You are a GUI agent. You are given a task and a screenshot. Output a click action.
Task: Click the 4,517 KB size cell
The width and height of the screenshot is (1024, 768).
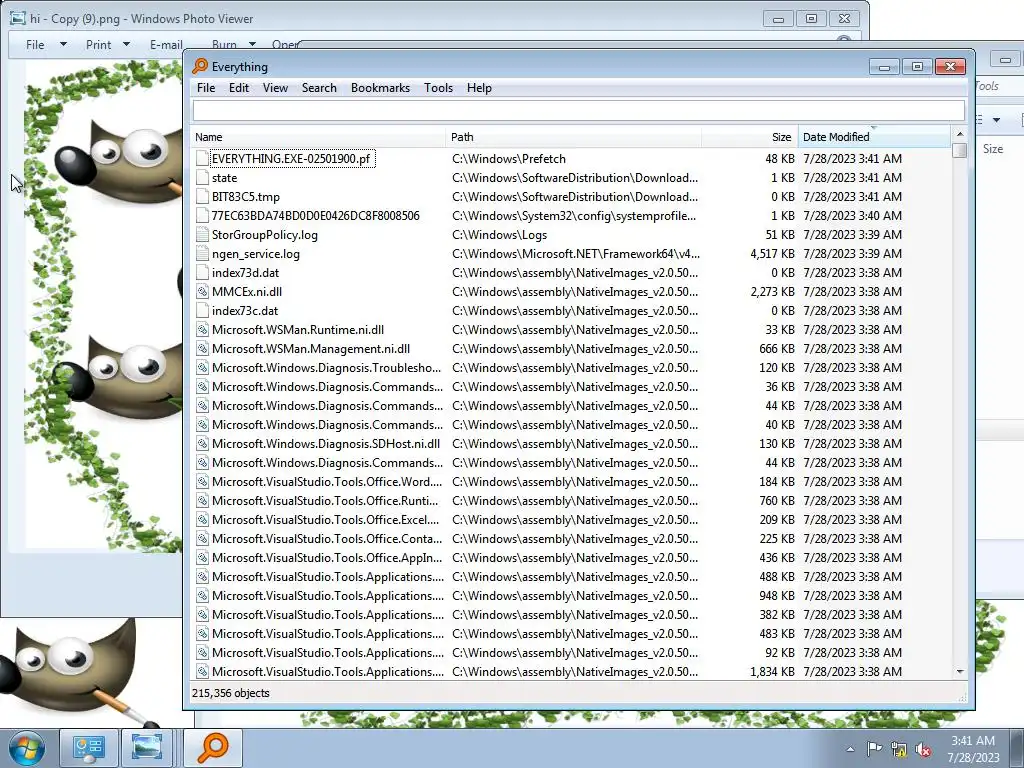(x=772, y=253)
